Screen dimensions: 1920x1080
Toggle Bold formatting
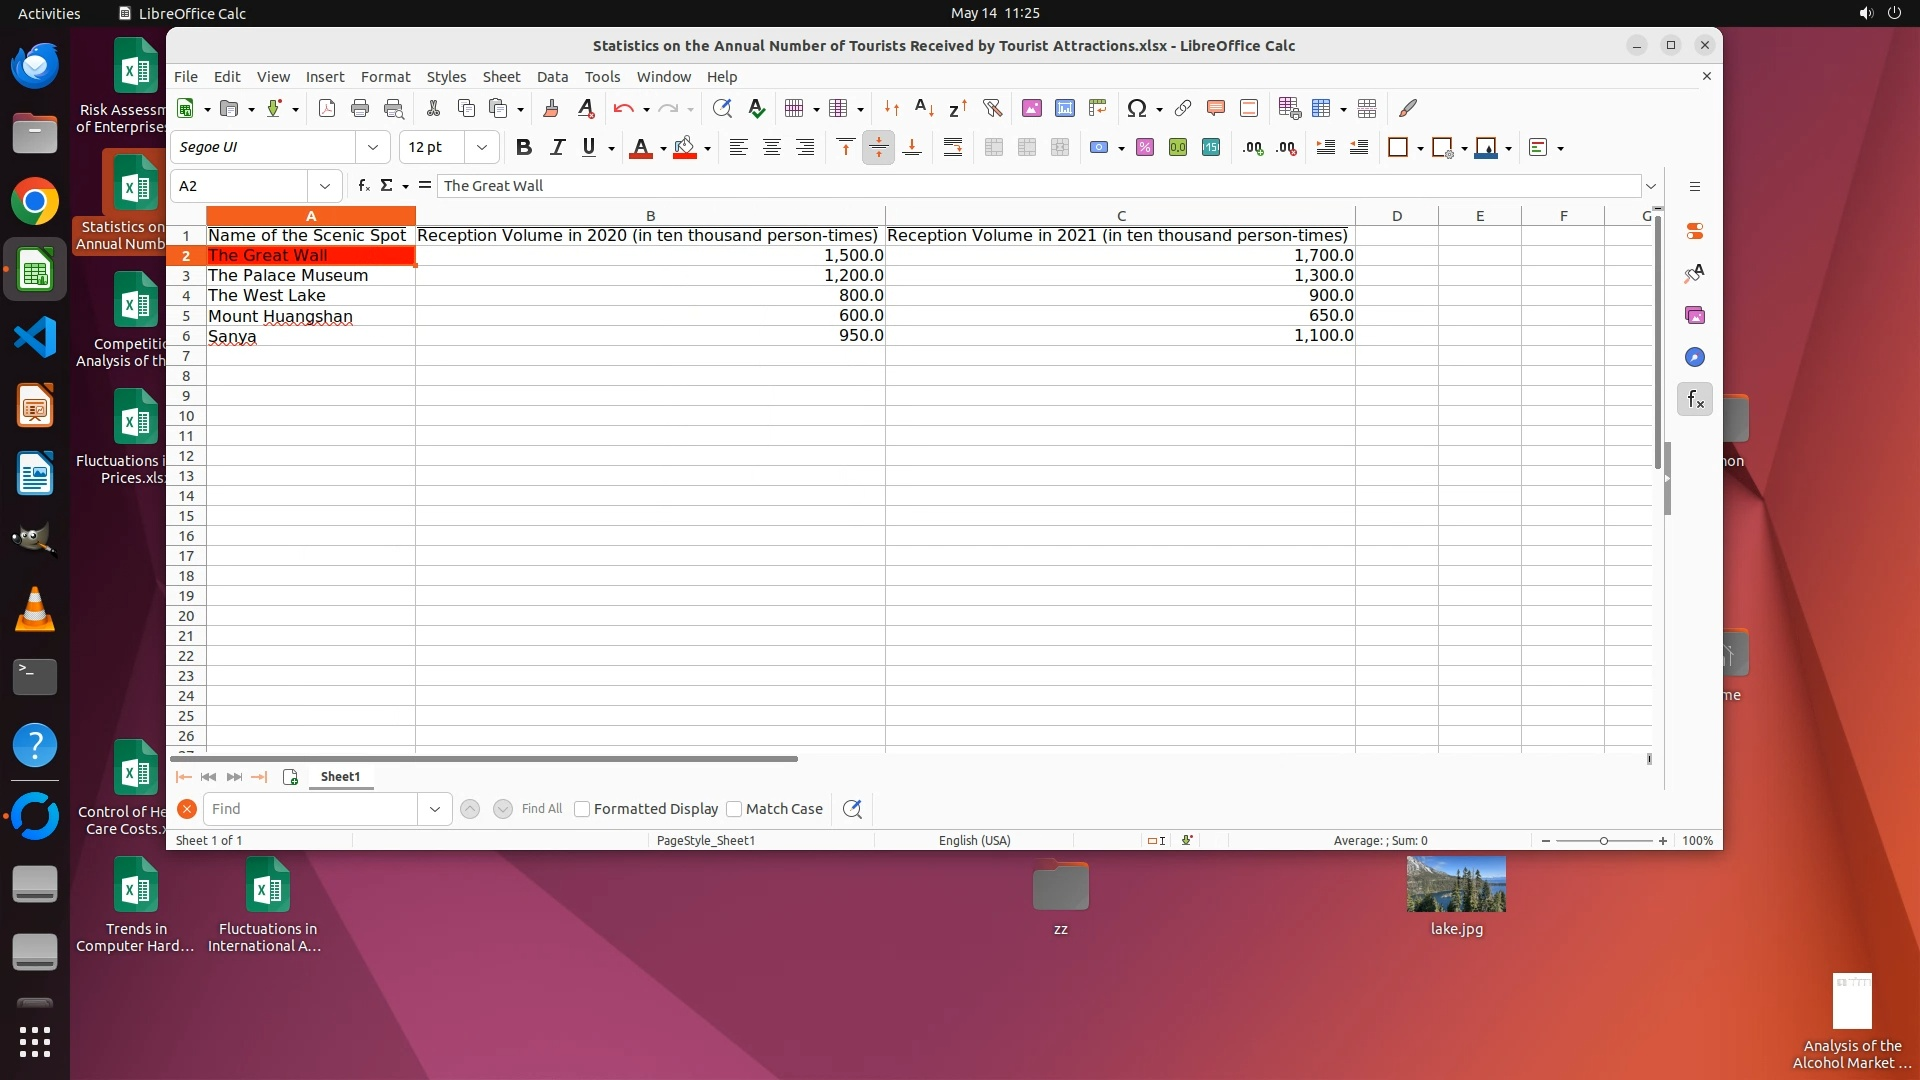click(523, 148)
